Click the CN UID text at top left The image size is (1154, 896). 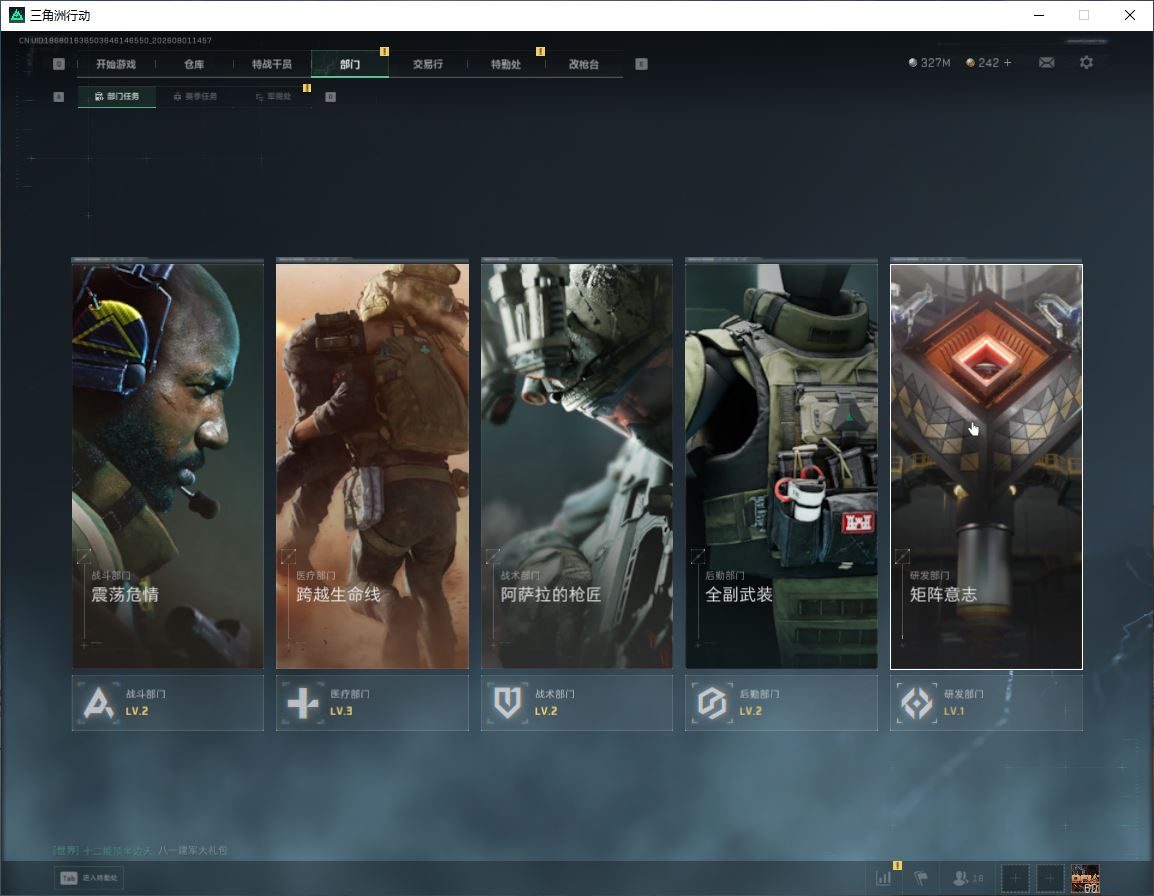pyautogui.click(x=115, y=40)
